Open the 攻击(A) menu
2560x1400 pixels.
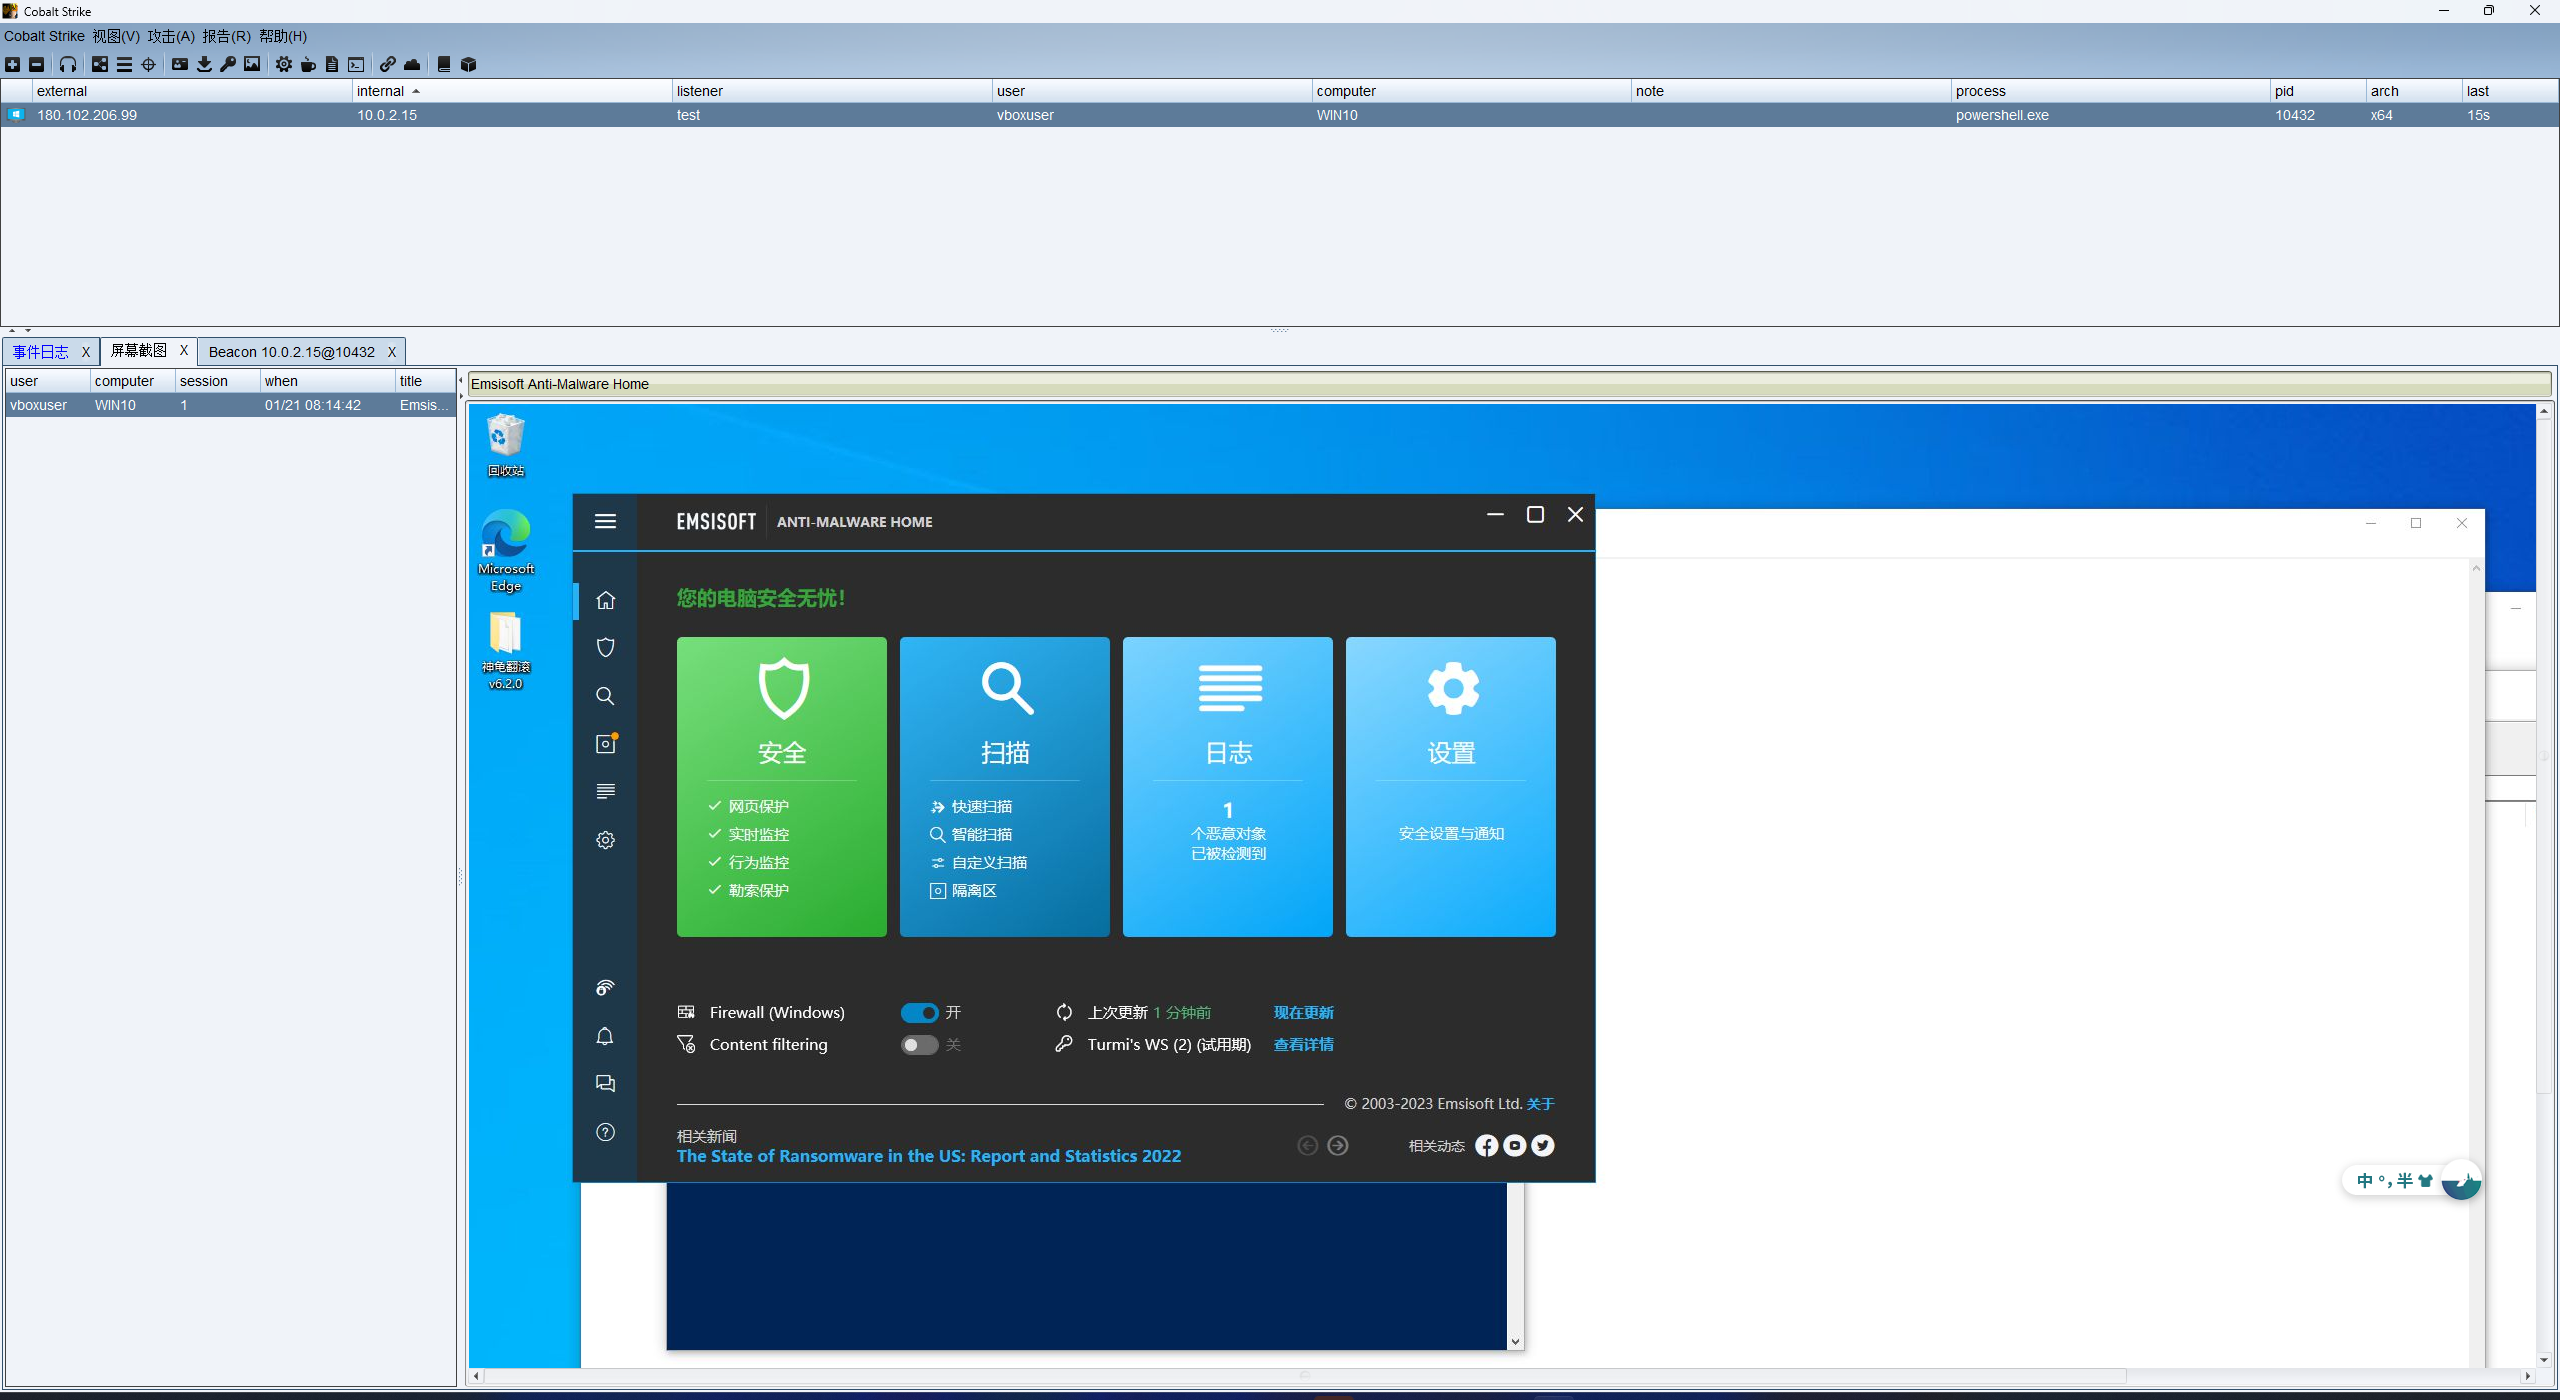coord(170,36)
